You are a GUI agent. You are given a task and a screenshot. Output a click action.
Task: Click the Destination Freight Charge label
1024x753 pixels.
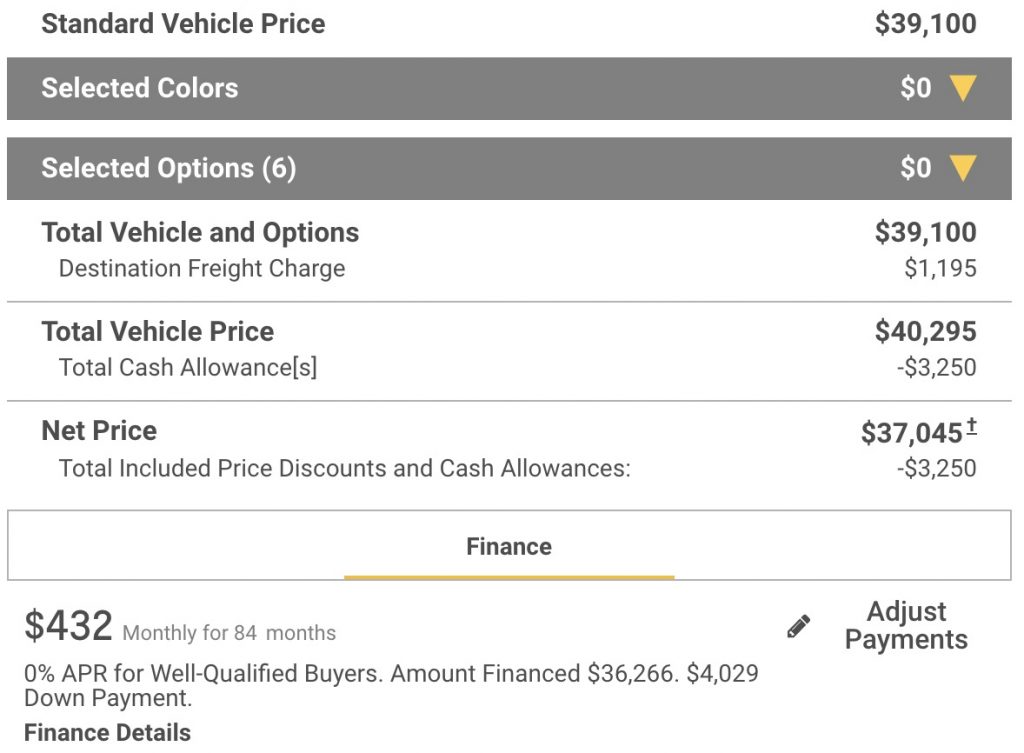pos(202,268)
